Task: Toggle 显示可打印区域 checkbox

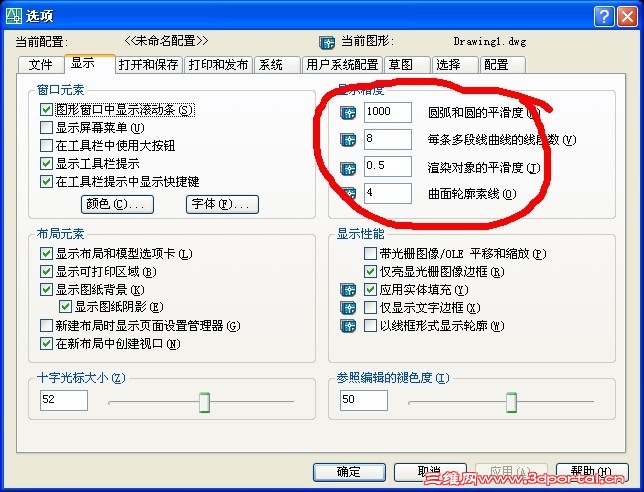Action: (46, 271)
